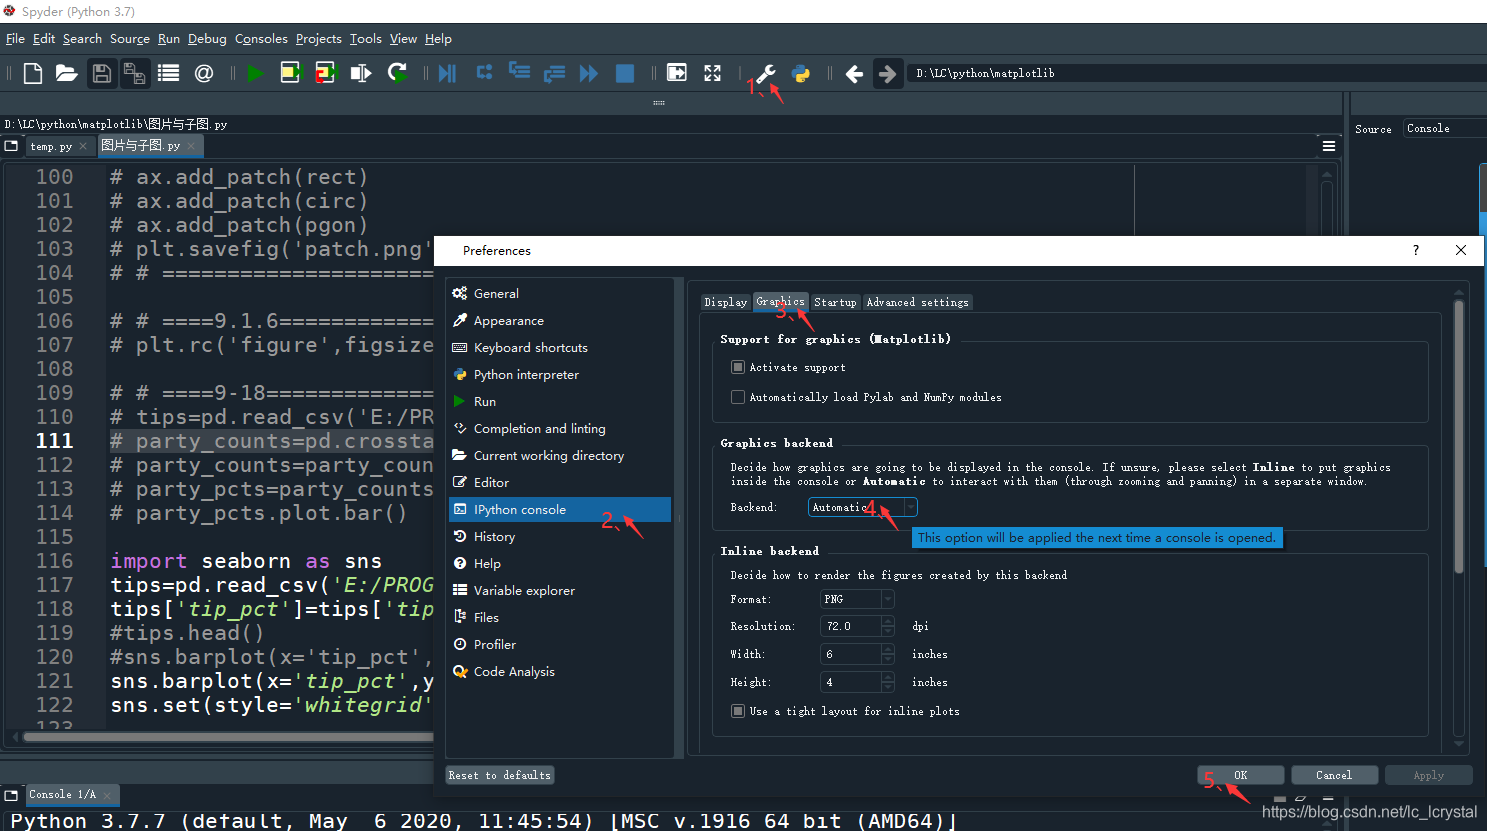Run file with green play icon

[x=256, y=73]
